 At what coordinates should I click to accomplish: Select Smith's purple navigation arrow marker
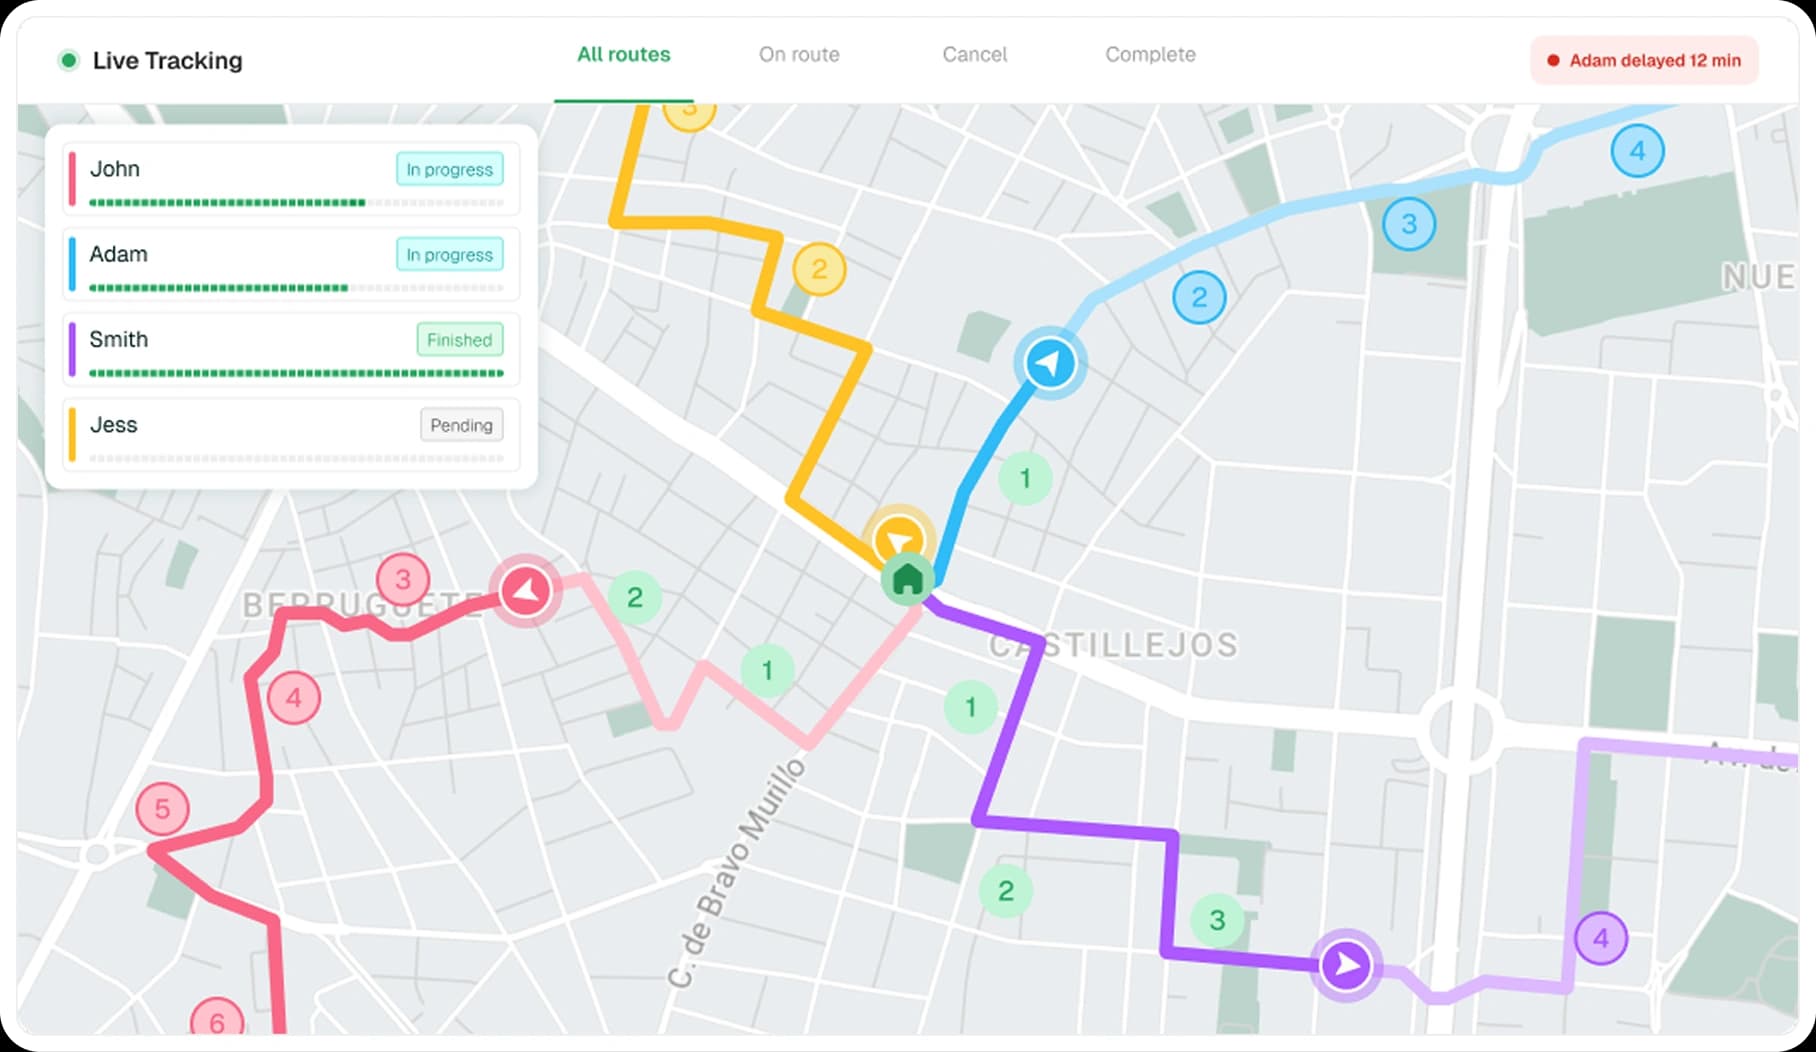[1344, 963]
